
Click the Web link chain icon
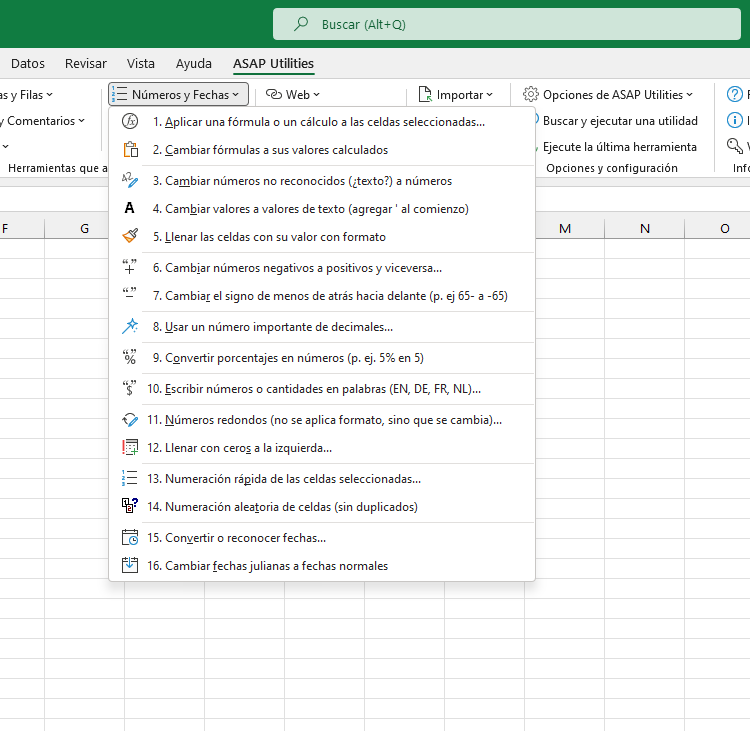click(274, 94)
